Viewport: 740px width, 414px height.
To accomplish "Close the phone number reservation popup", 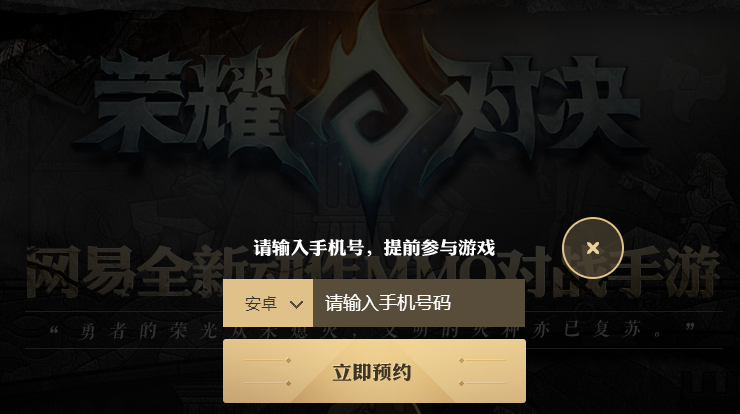I will coord(593,248).
